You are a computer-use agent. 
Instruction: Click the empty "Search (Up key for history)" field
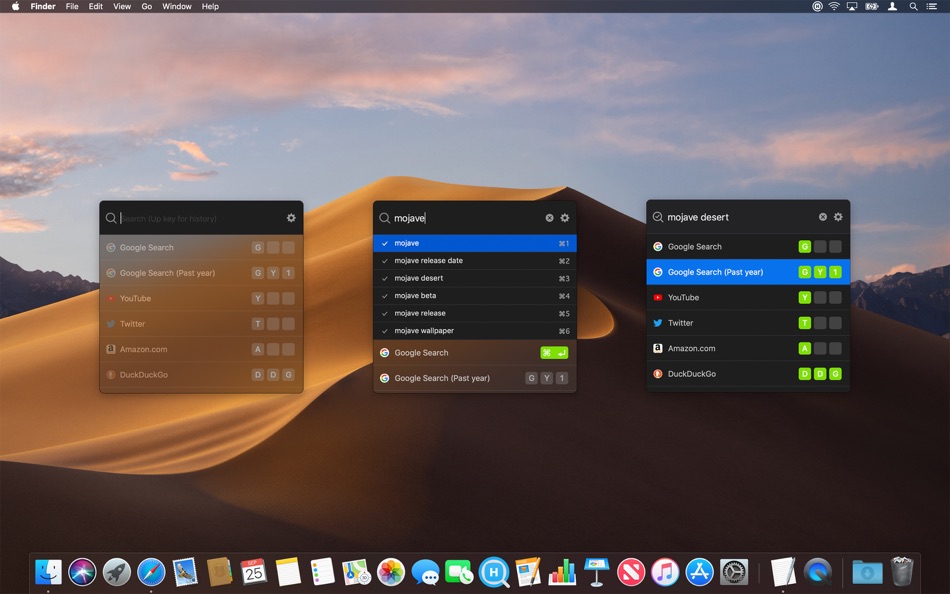pos(200,218)
